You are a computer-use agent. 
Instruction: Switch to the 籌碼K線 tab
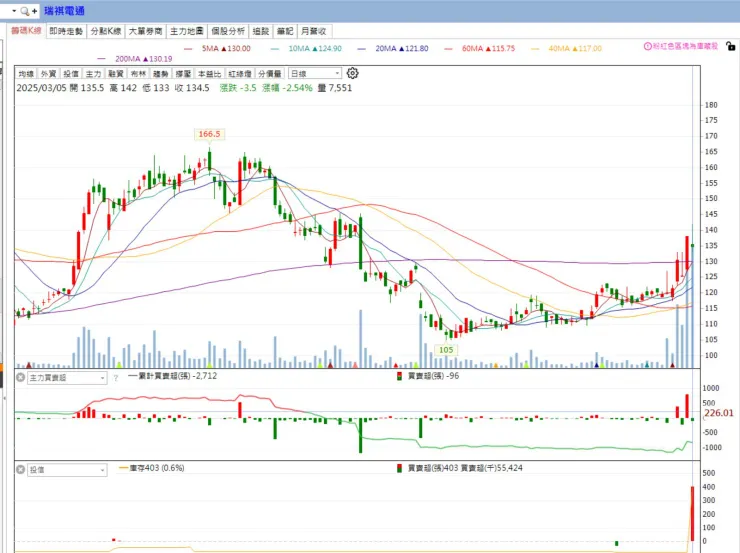click(x=26, y=31)
